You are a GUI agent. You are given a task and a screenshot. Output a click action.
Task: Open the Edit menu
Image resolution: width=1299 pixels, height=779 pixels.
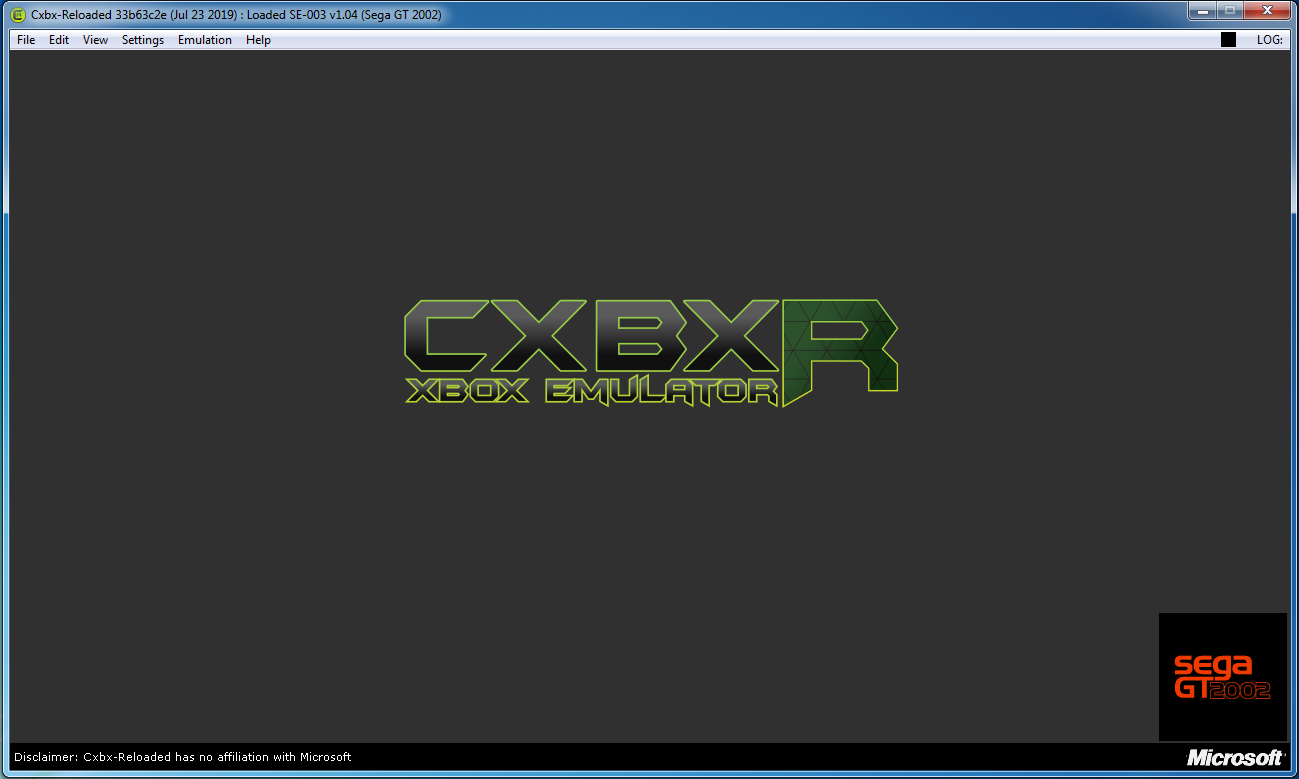59,40
